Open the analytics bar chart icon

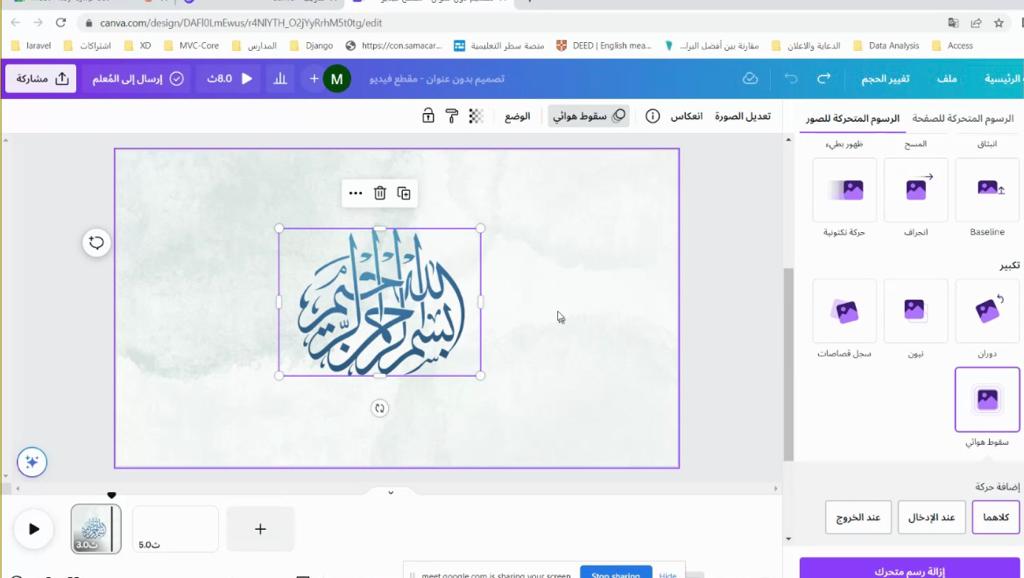[280, 78]
